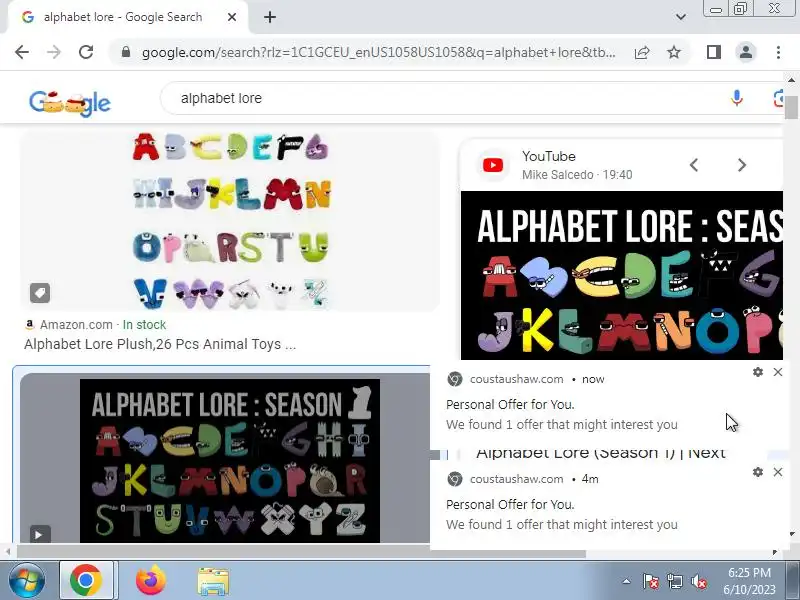The height and width of the screenshot is (600, 800).
Task: Dismiss the 'now' coustaushaw notification
Action: point(778,372)
